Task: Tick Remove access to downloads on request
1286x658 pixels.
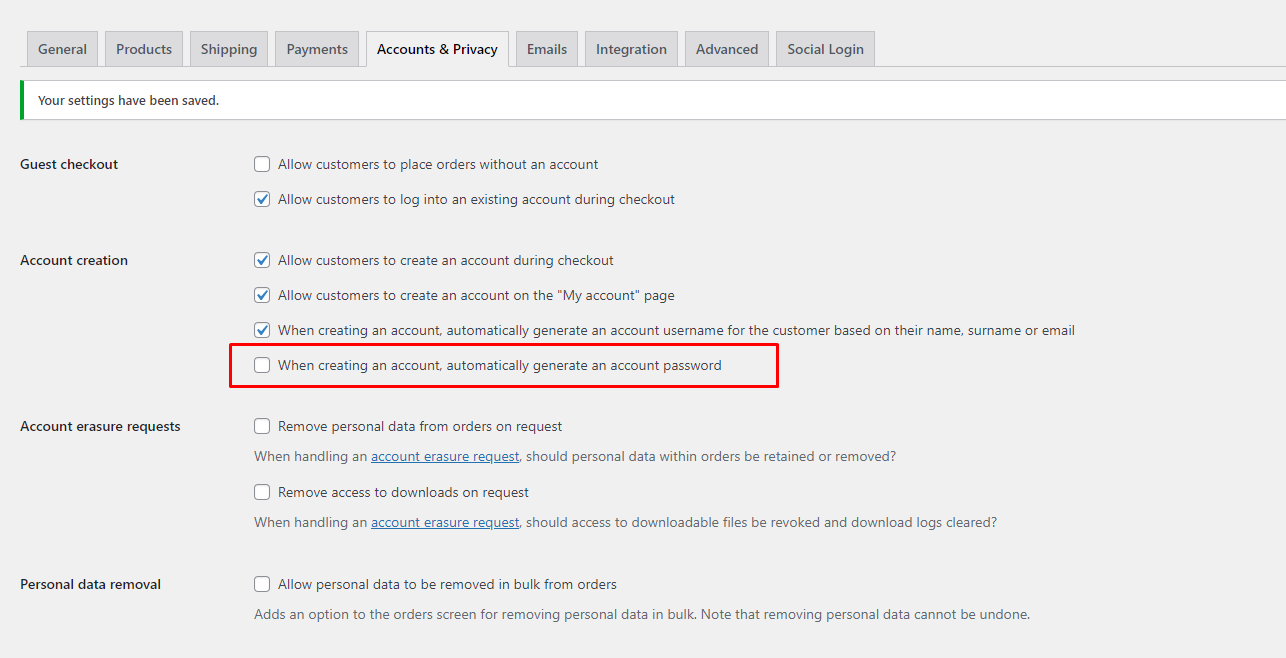Action: pos(262,492)
